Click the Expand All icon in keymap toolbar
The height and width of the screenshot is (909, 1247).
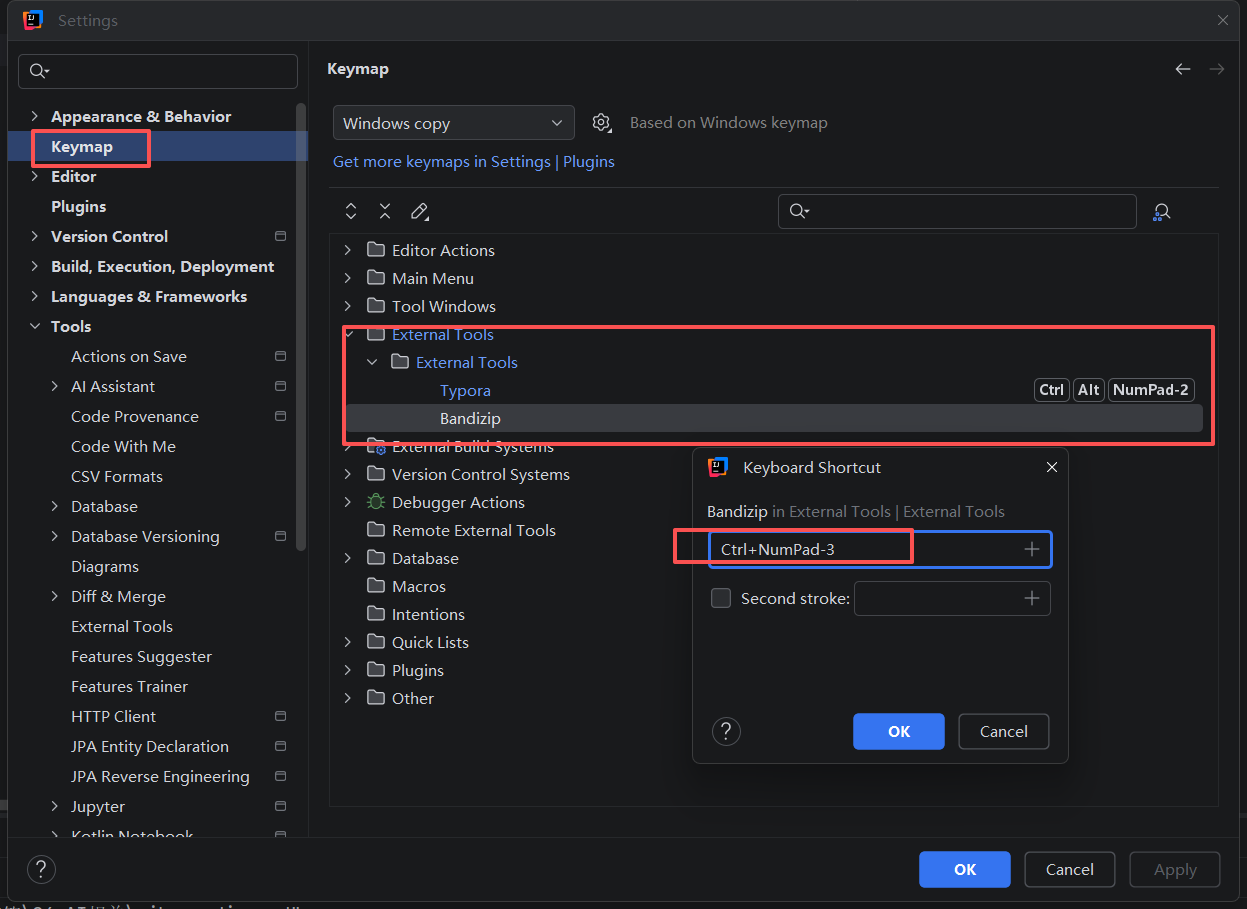point(351,211)
